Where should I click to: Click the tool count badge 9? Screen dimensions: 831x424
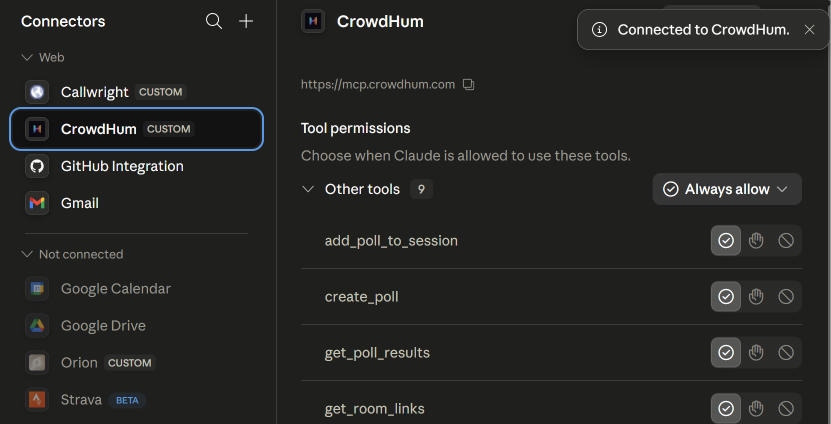(x=421, y=189)
